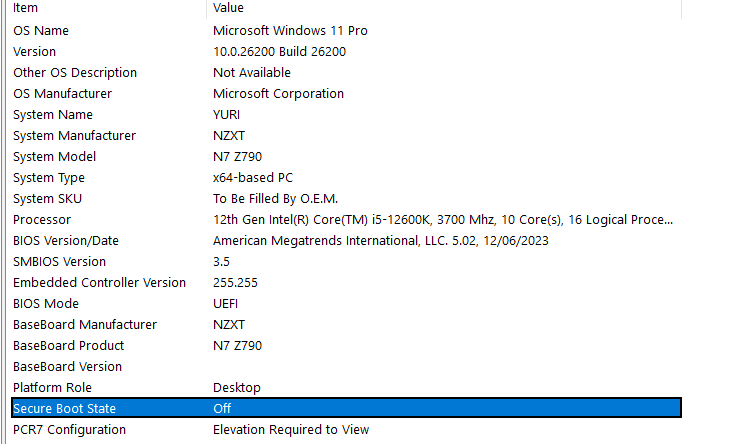The width and height of the screenshot is (753, 444).
Task: Select the Other OS Description row
Action: 75,73
